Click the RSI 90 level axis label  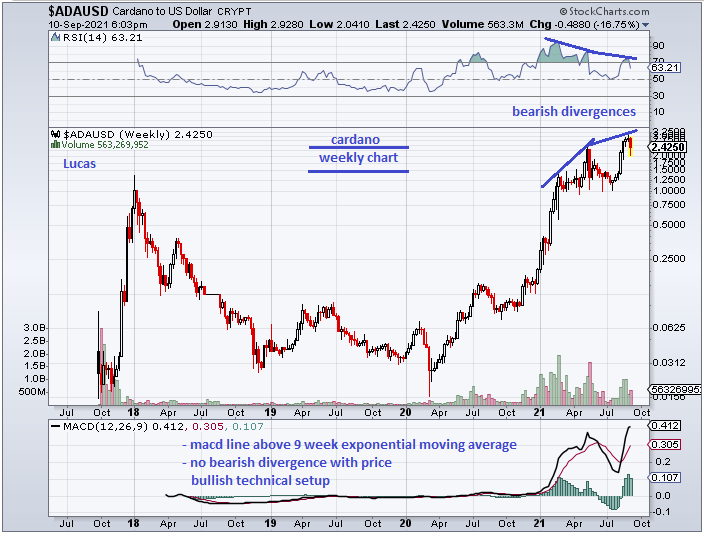tap(658, 46)
